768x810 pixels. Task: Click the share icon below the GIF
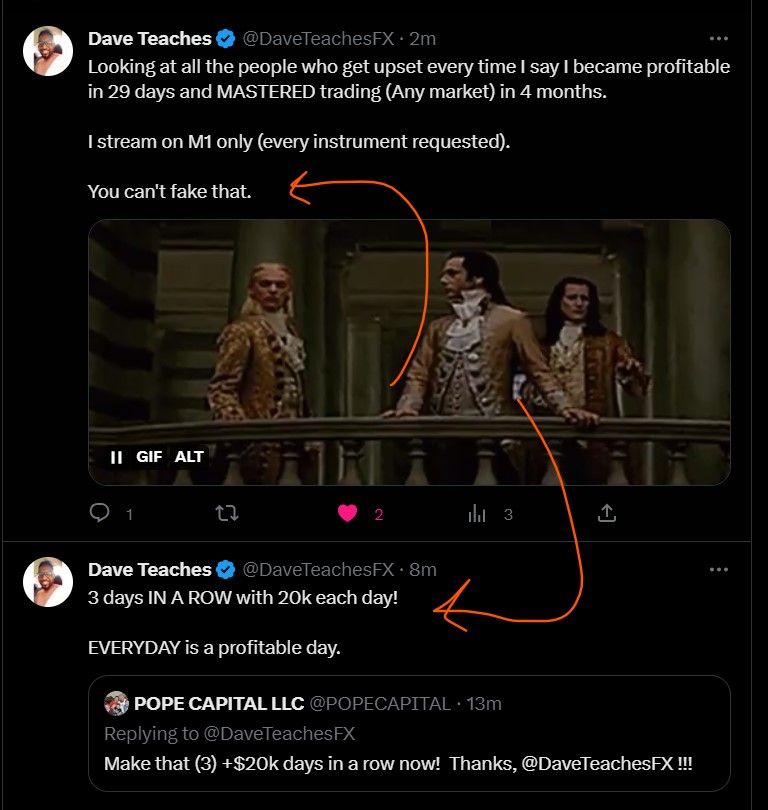click(606, 513)
